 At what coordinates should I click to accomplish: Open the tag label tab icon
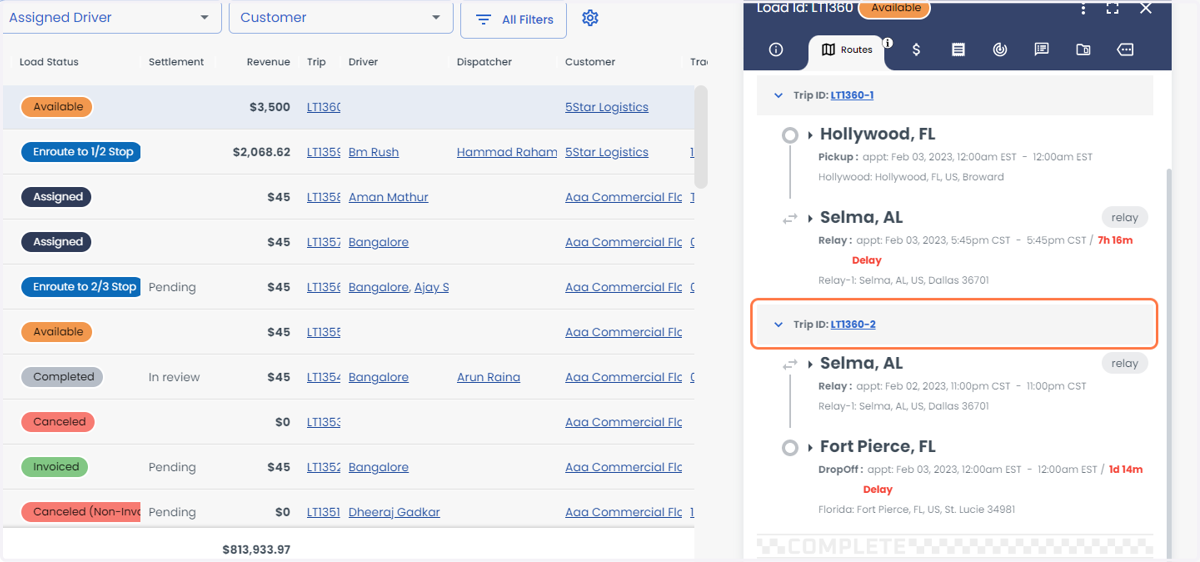(x=1125, y=49)
